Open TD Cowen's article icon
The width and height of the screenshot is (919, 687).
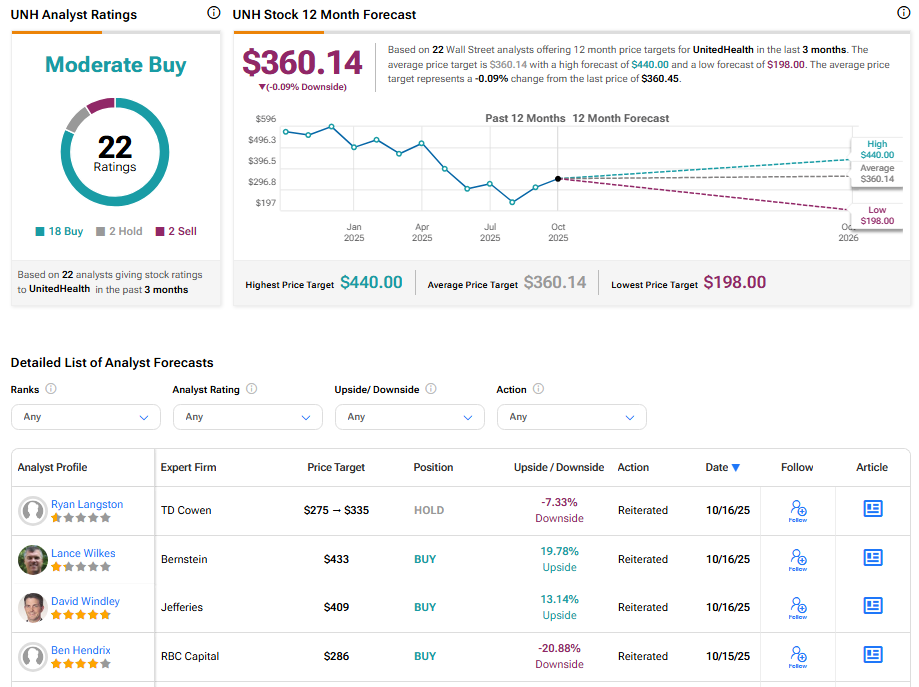873,509
